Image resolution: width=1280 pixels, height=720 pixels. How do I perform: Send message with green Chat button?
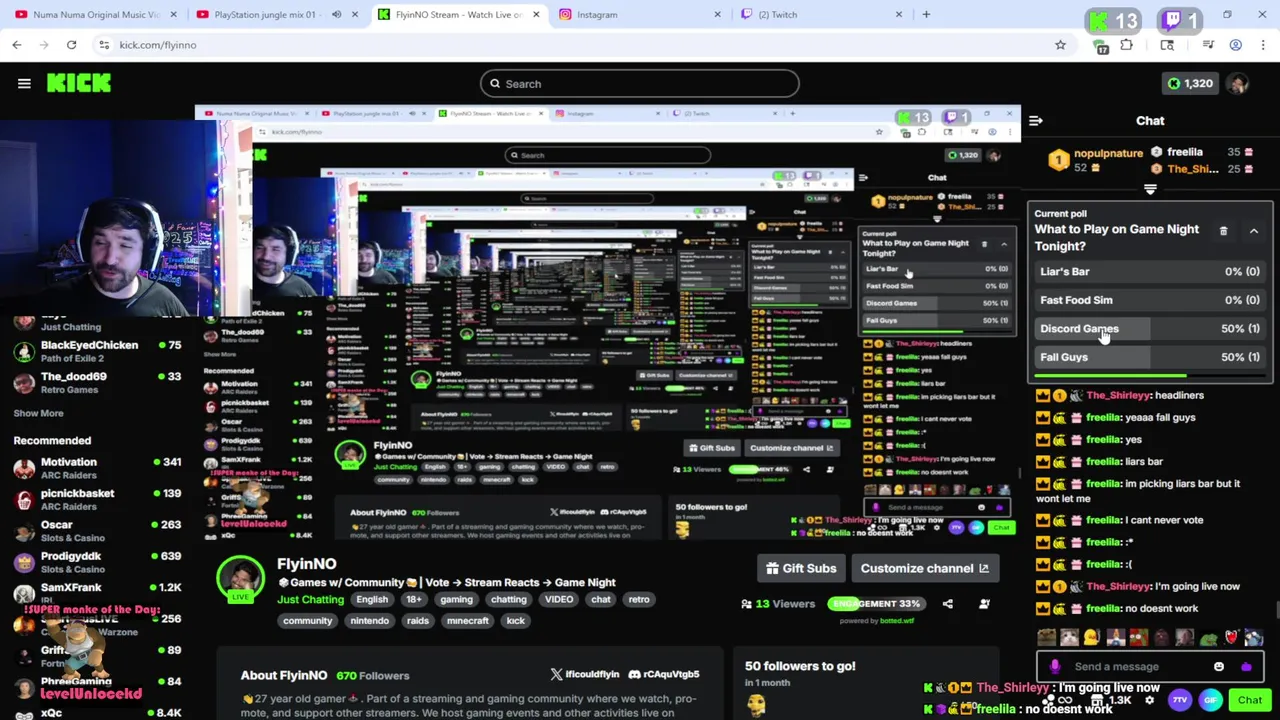(x=1250, y=701)
